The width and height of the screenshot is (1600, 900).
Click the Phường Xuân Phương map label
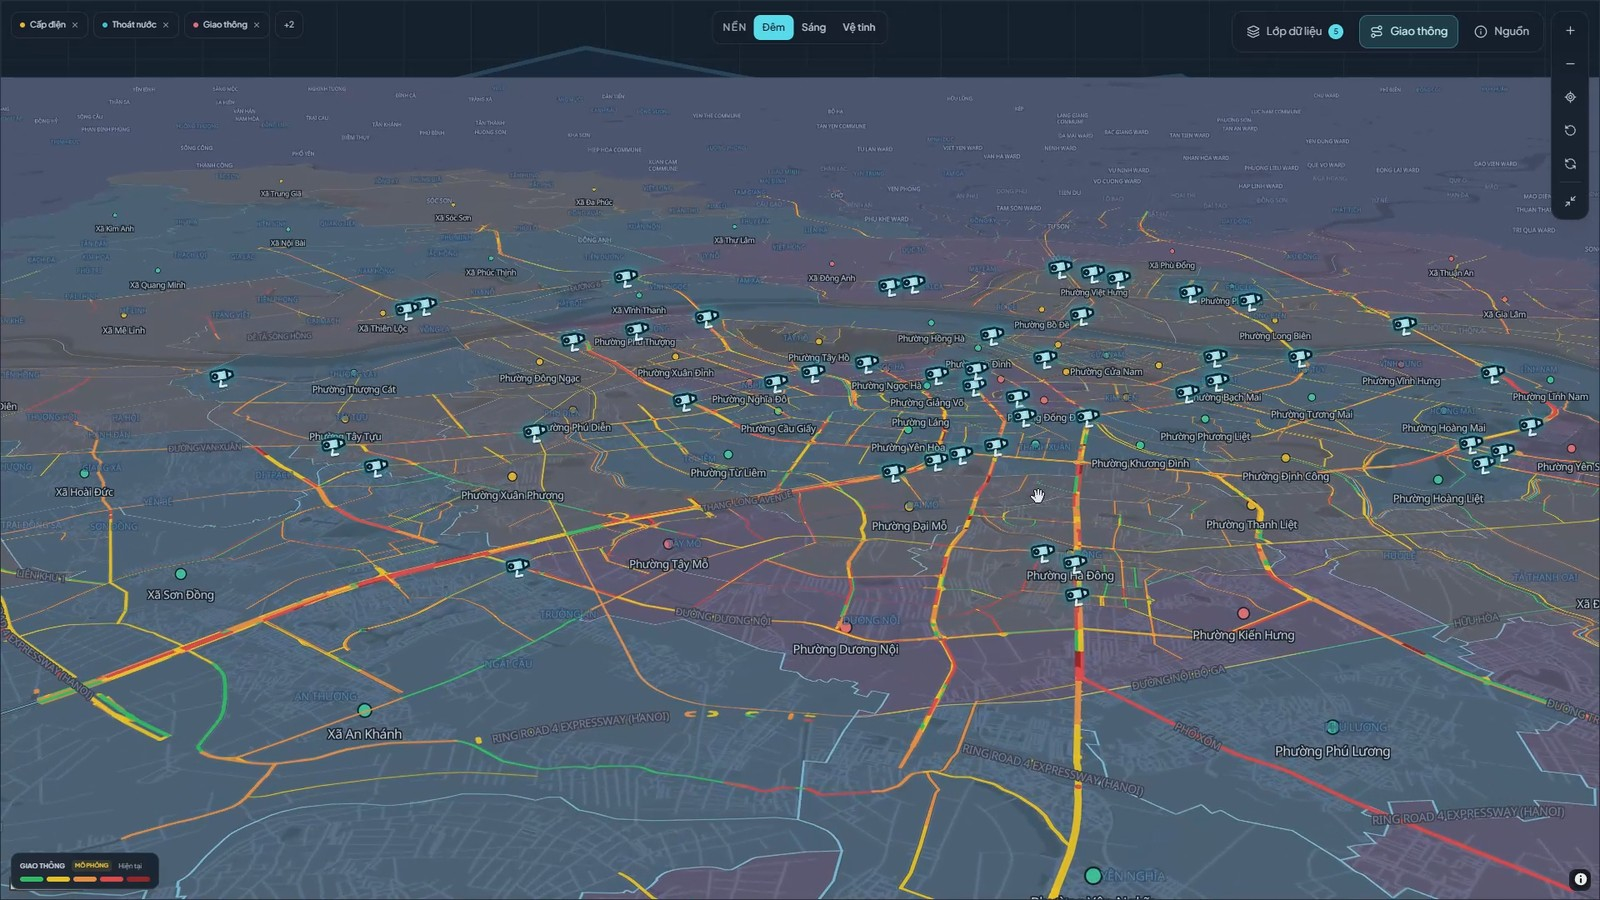(512, 495)
